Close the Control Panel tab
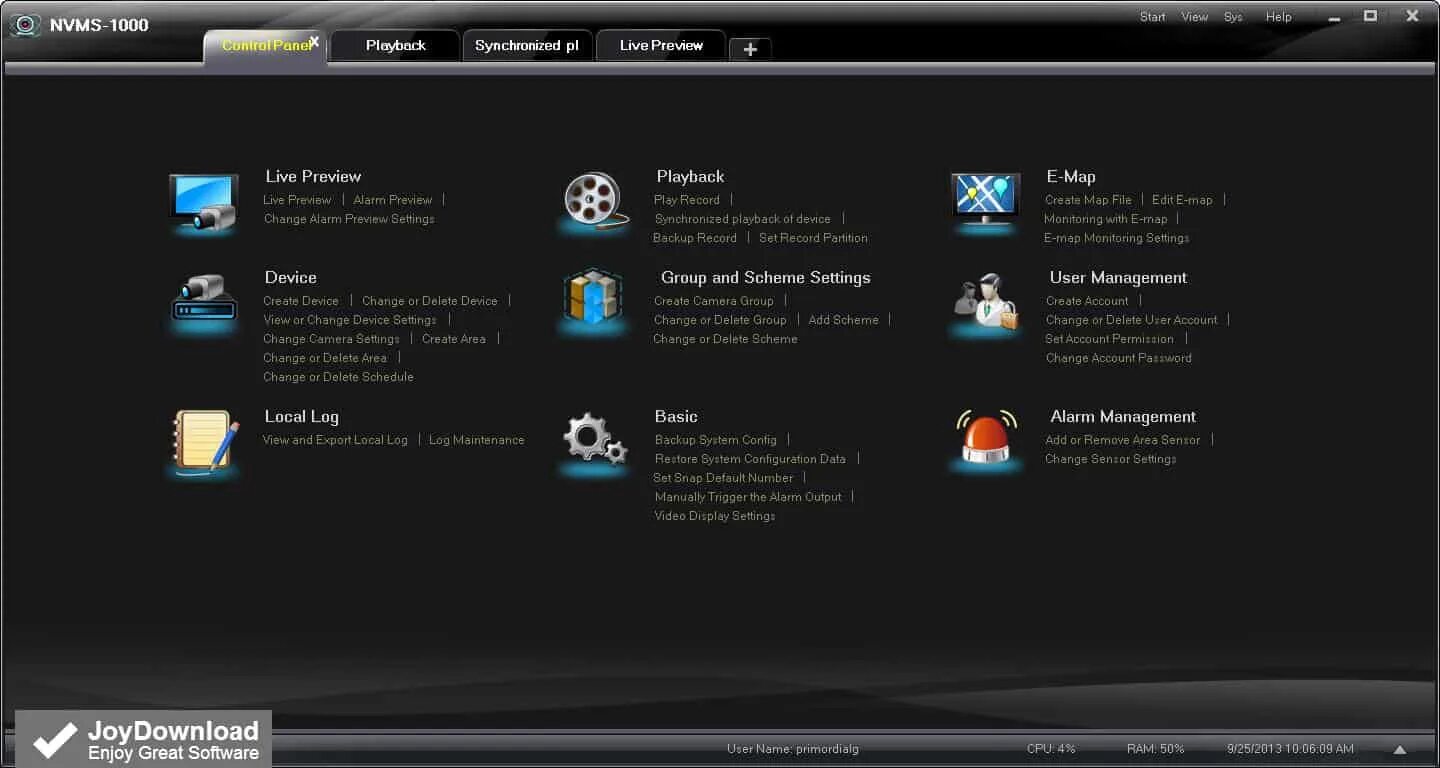The height and width of the screenshot is (768, 1440). tap(314, 42)
